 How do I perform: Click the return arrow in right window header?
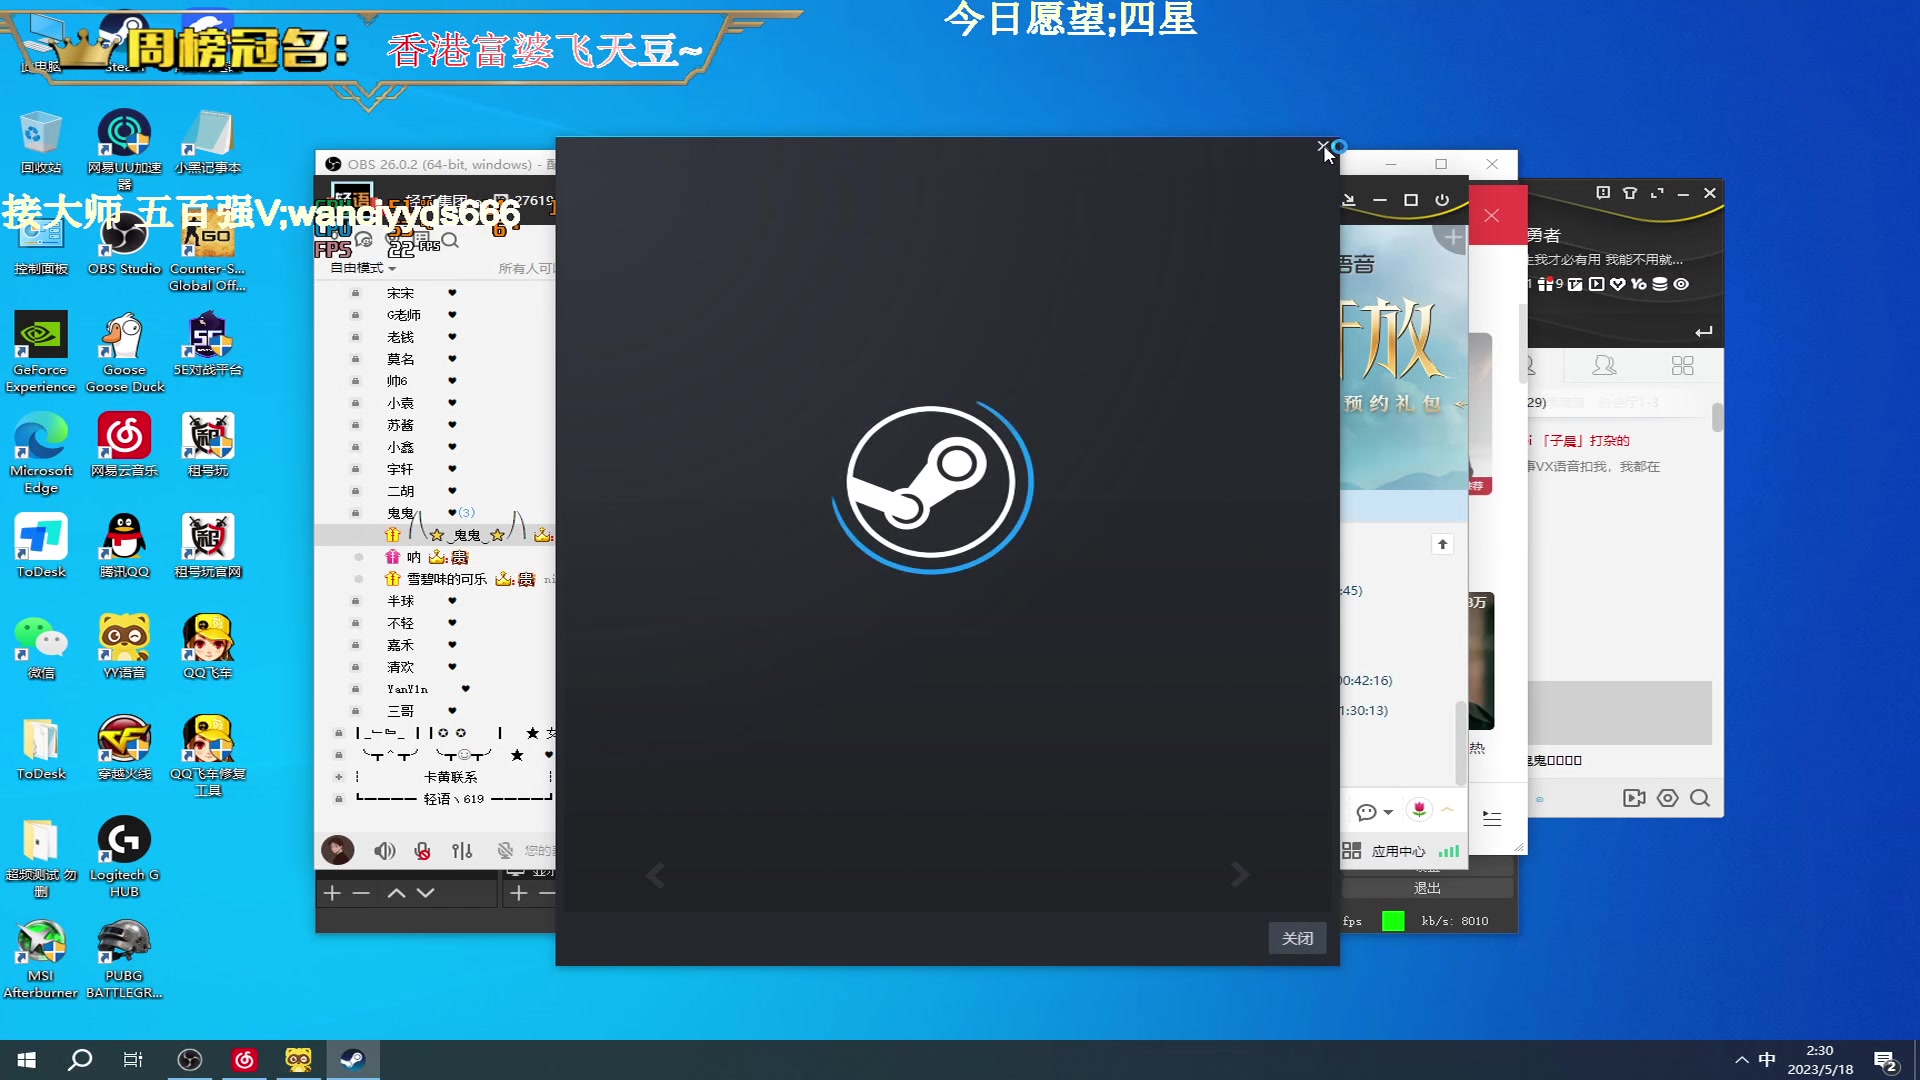[1704, 331]
